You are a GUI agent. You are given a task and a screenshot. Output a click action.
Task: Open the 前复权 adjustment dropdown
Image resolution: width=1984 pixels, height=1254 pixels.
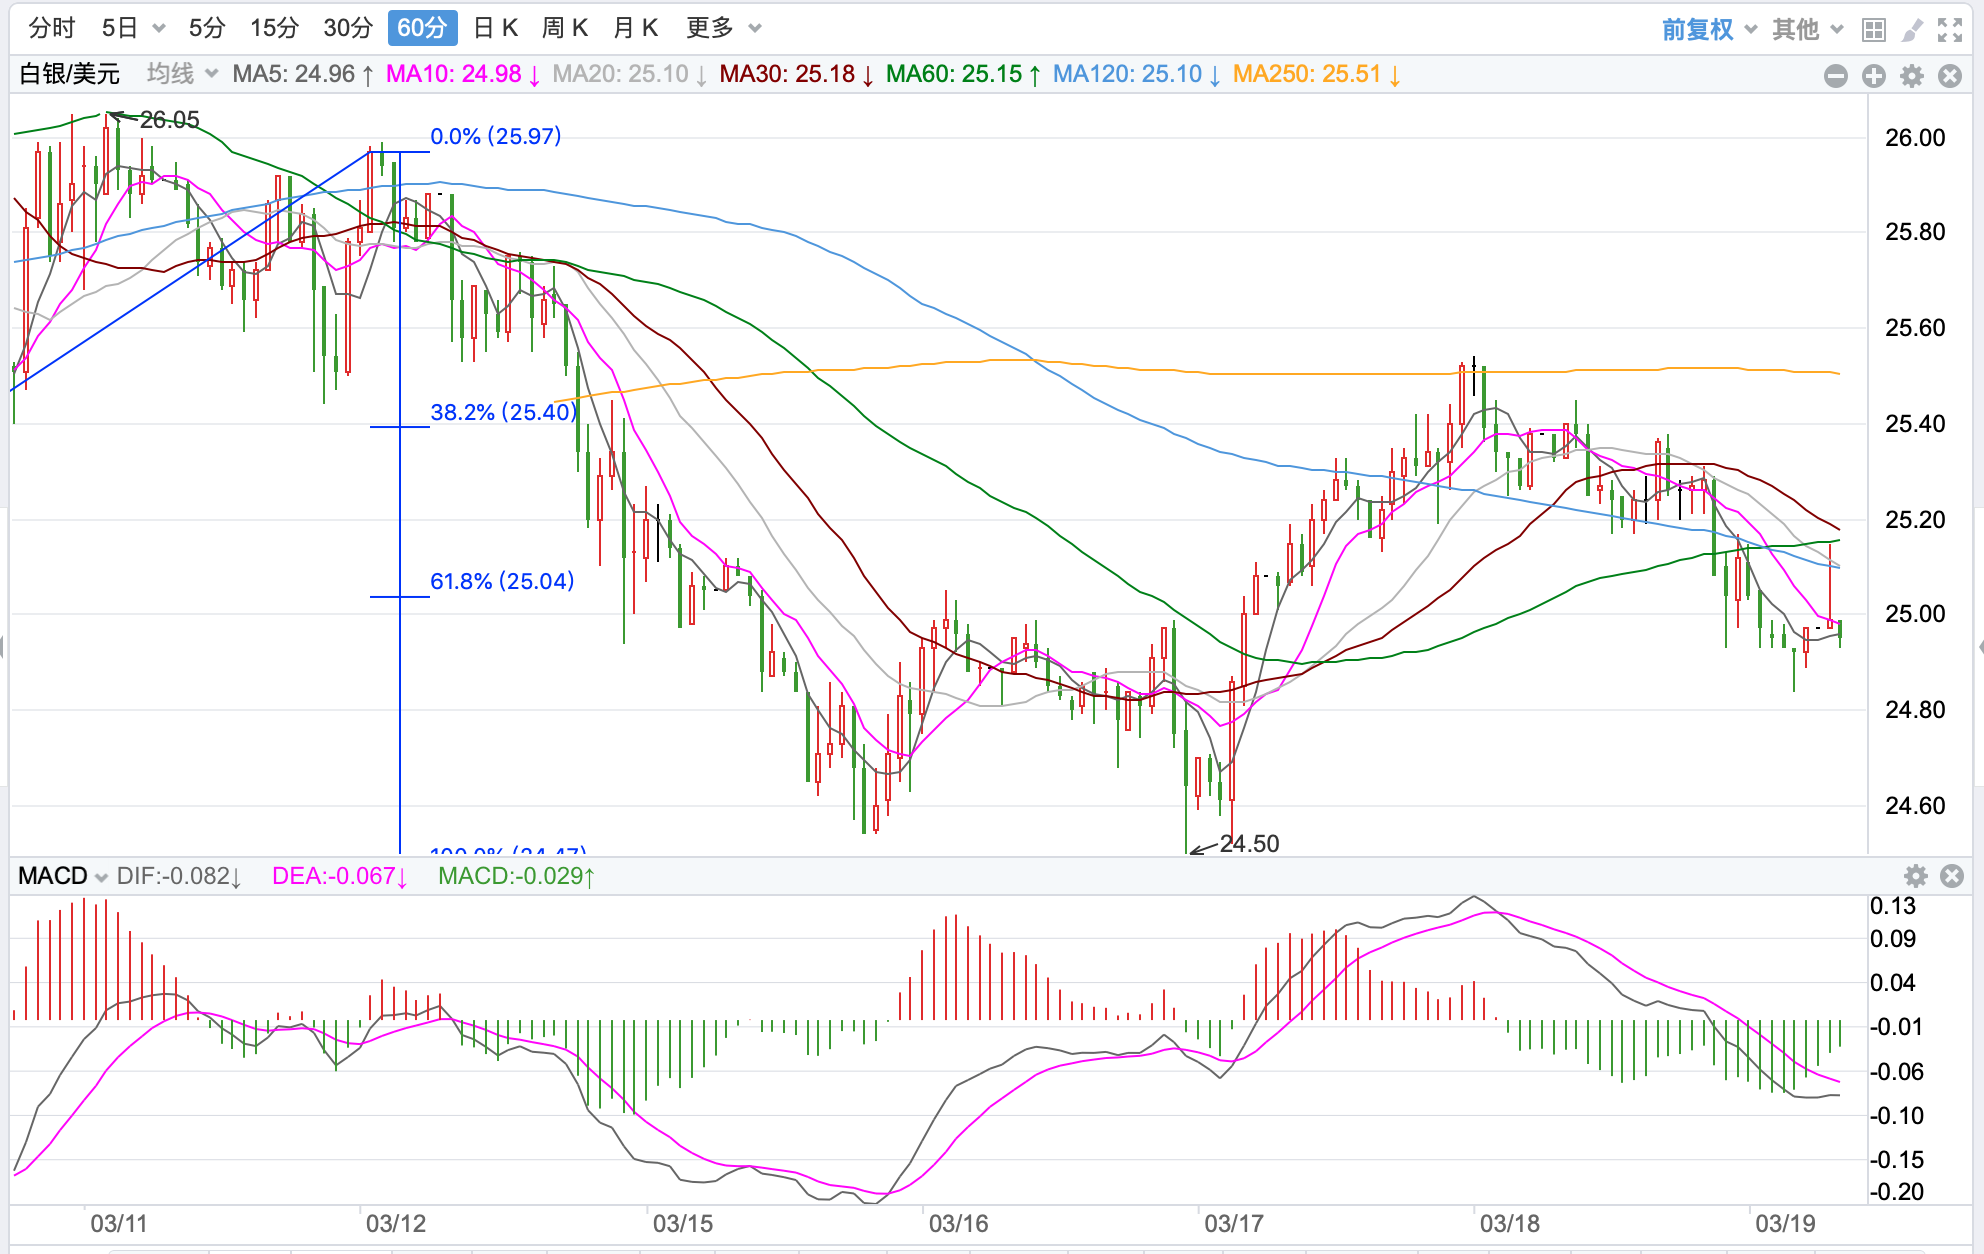pos(1708,30)
